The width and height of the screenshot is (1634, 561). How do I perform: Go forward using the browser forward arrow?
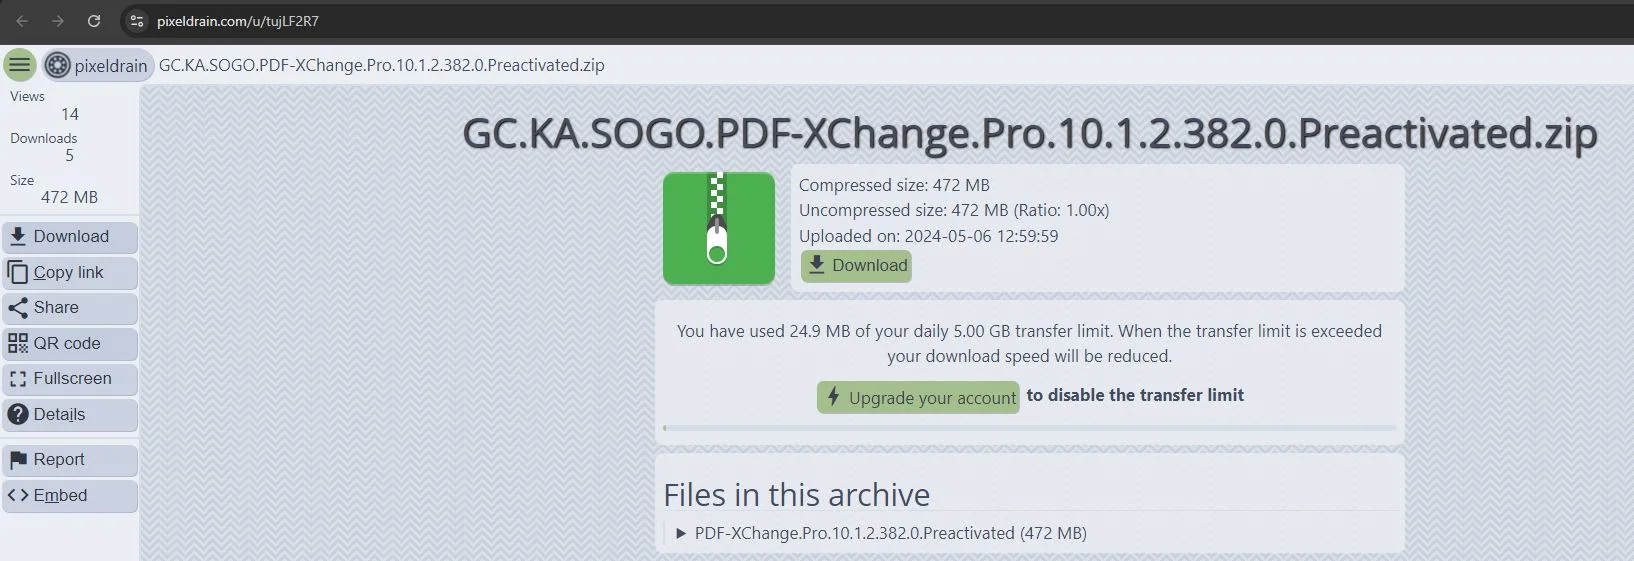58,21
